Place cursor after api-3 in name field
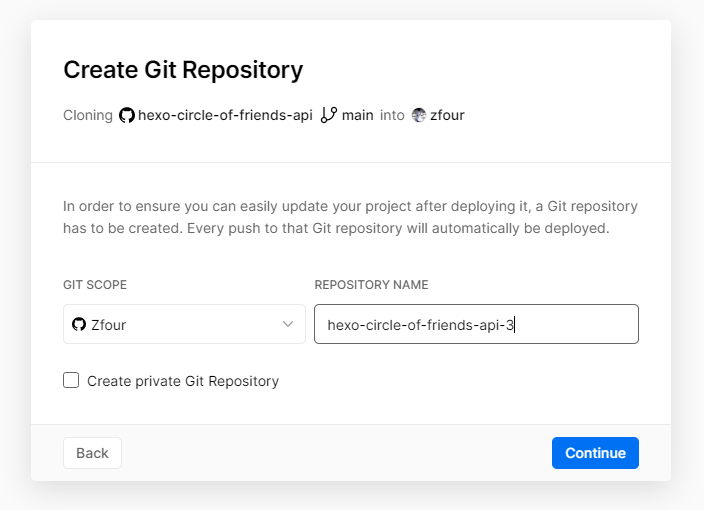Viewport: 704px width, 510px height. 514,325
